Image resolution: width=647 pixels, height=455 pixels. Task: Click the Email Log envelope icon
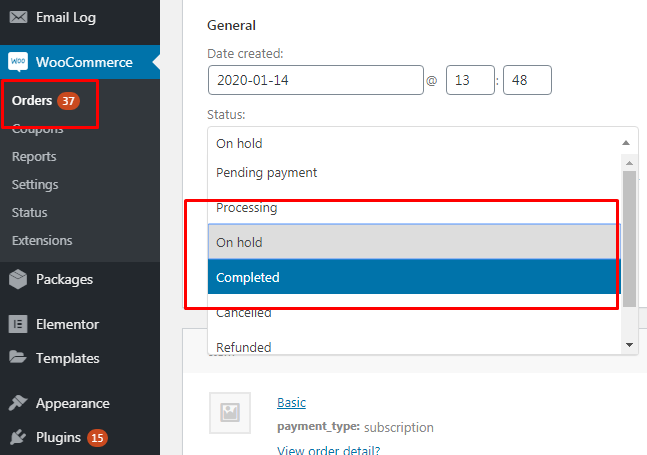[18, 17]
